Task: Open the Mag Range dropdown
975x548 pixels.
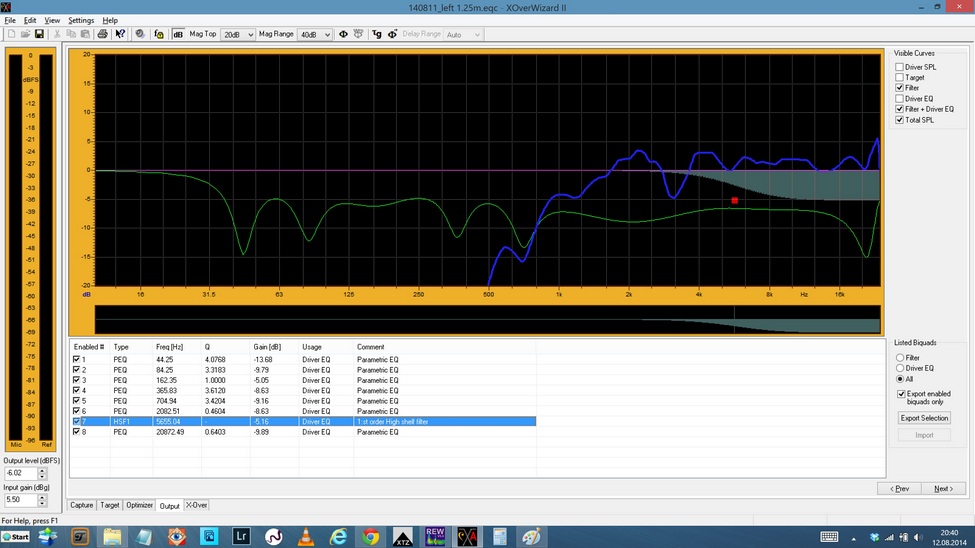Action: 326,35
